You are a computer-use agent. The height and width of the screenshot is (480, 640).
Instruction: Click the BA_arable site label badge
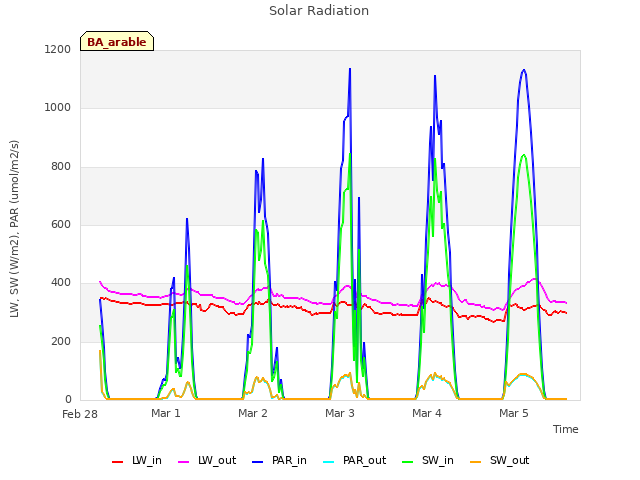click(117, 41)
